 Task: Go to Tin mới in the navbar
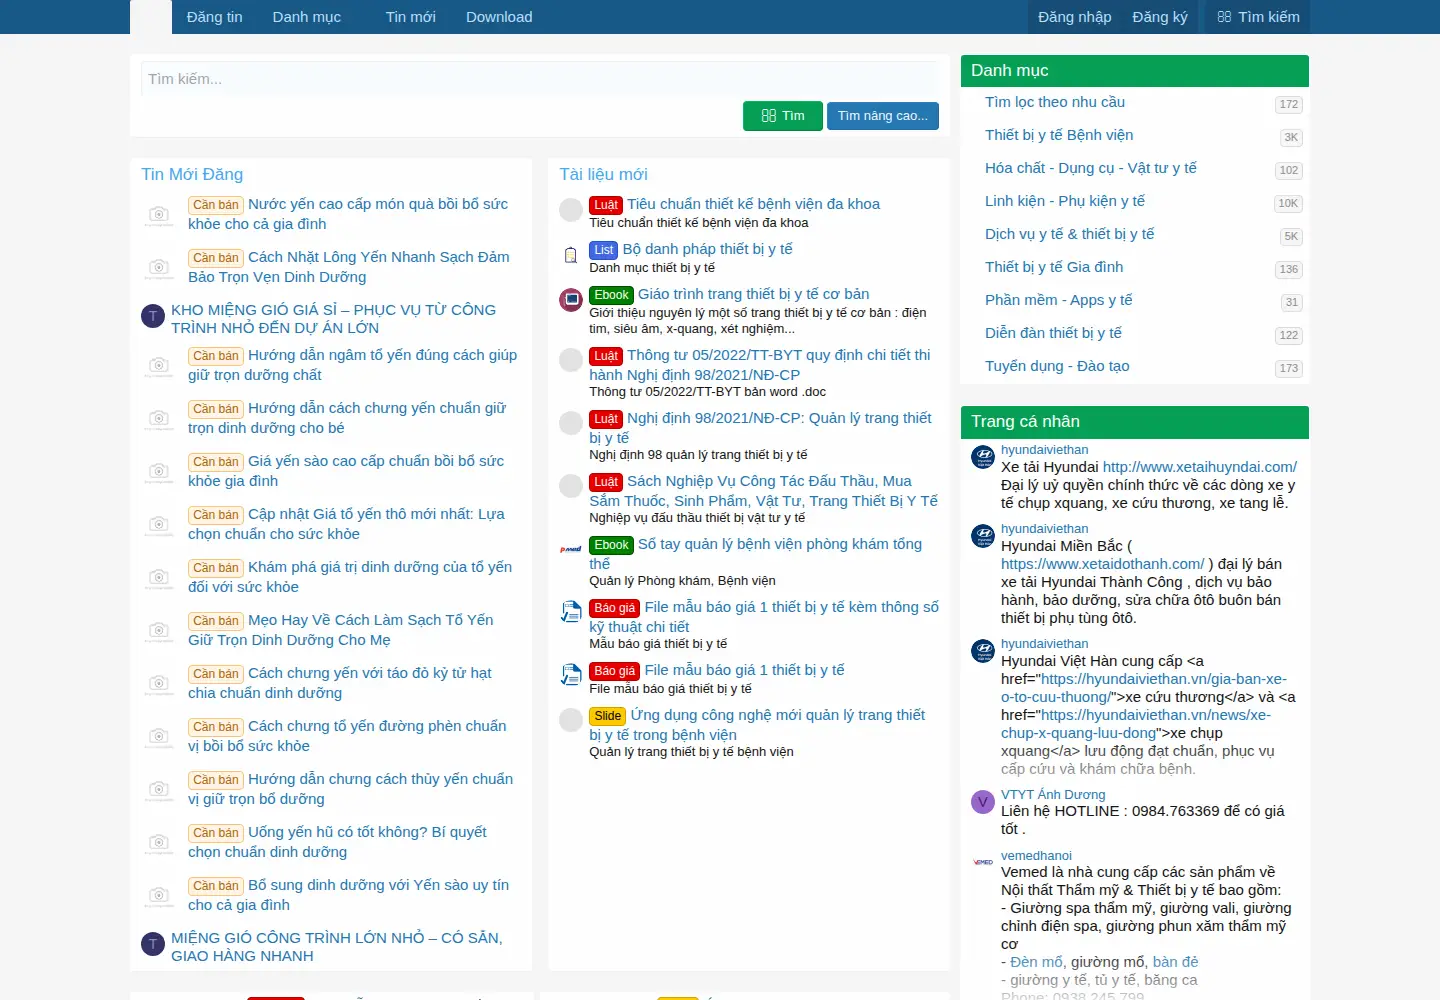tap(410, 17)
